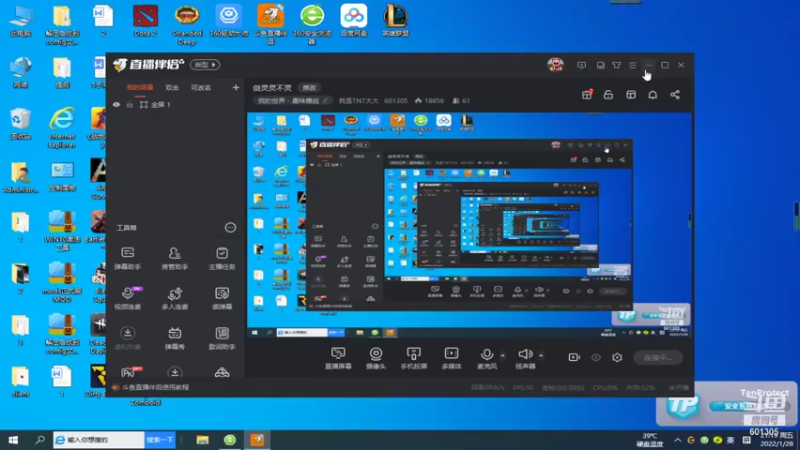
Task: Open the notification bell icon
Action: (x=653, y=94)
